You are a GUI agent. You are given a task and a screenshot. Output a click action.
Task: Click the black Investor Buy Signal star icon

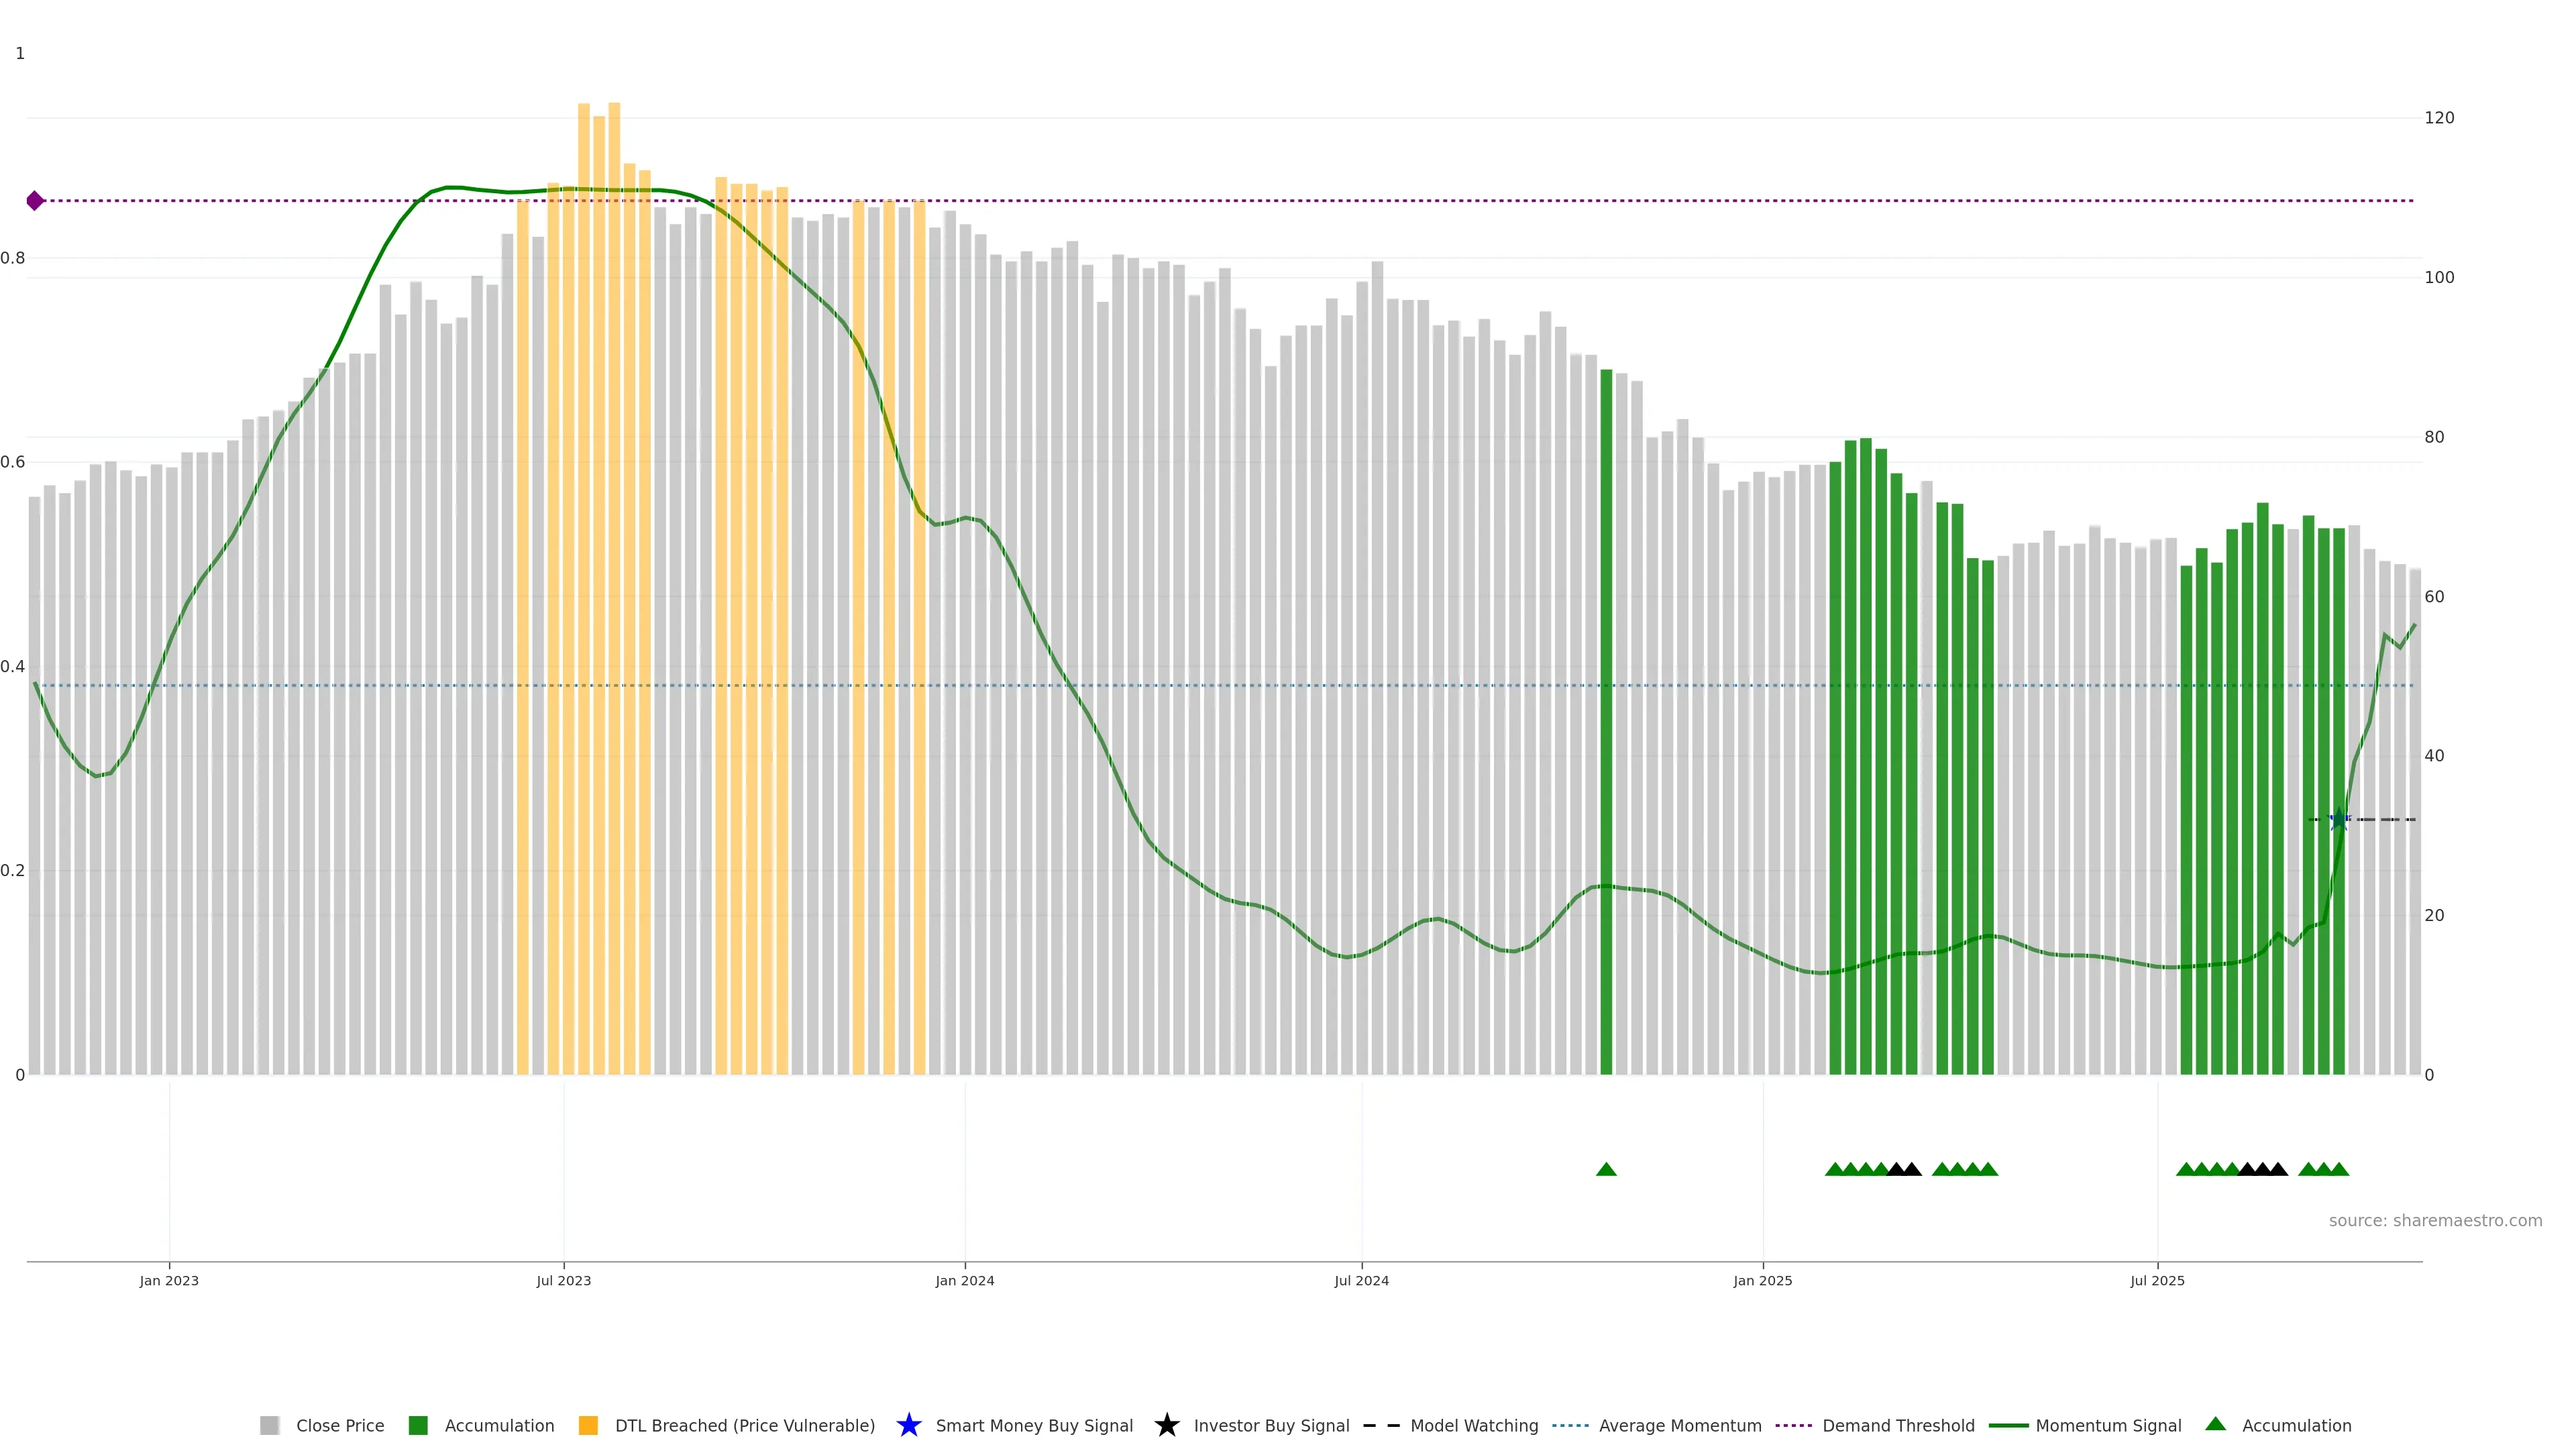pos(1166,1425)
